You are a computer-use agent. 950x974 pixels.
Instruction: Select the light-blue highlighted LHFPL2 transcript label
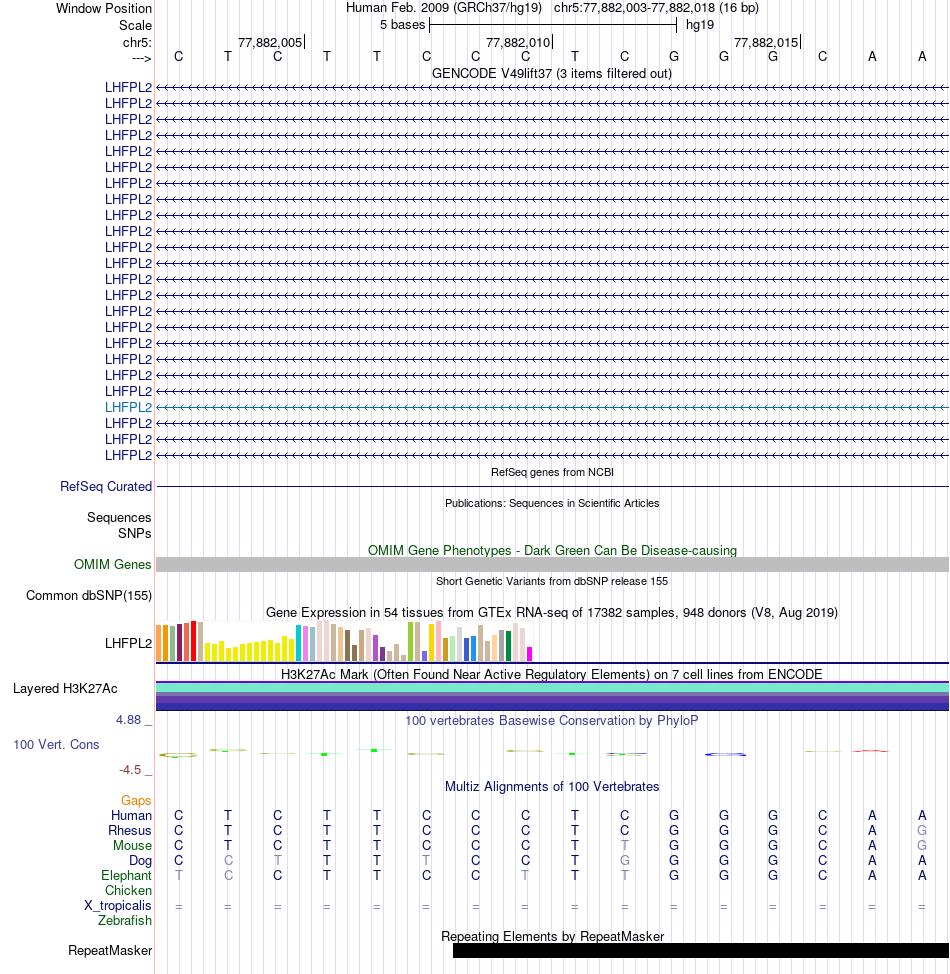click(x=129, y=407)
